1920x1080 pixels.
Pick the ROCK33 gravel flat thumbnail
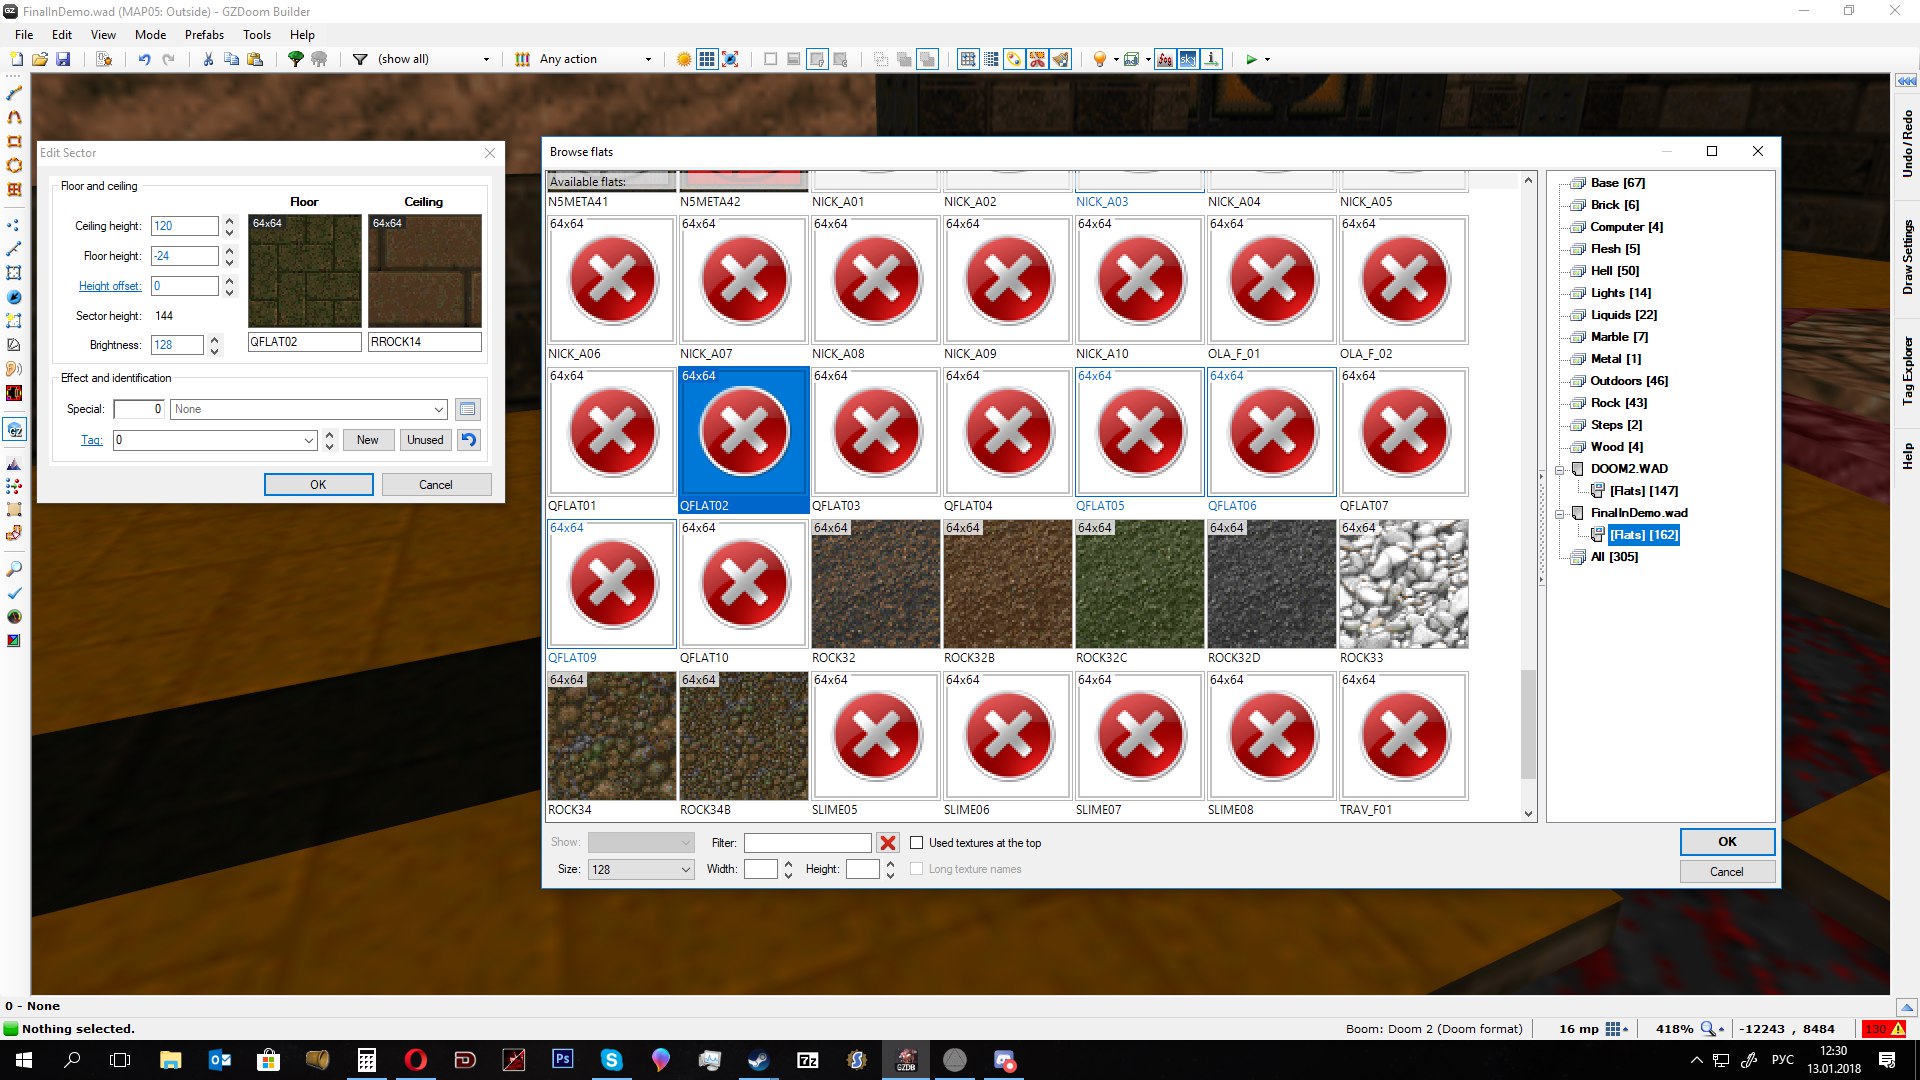point(1403,584)
